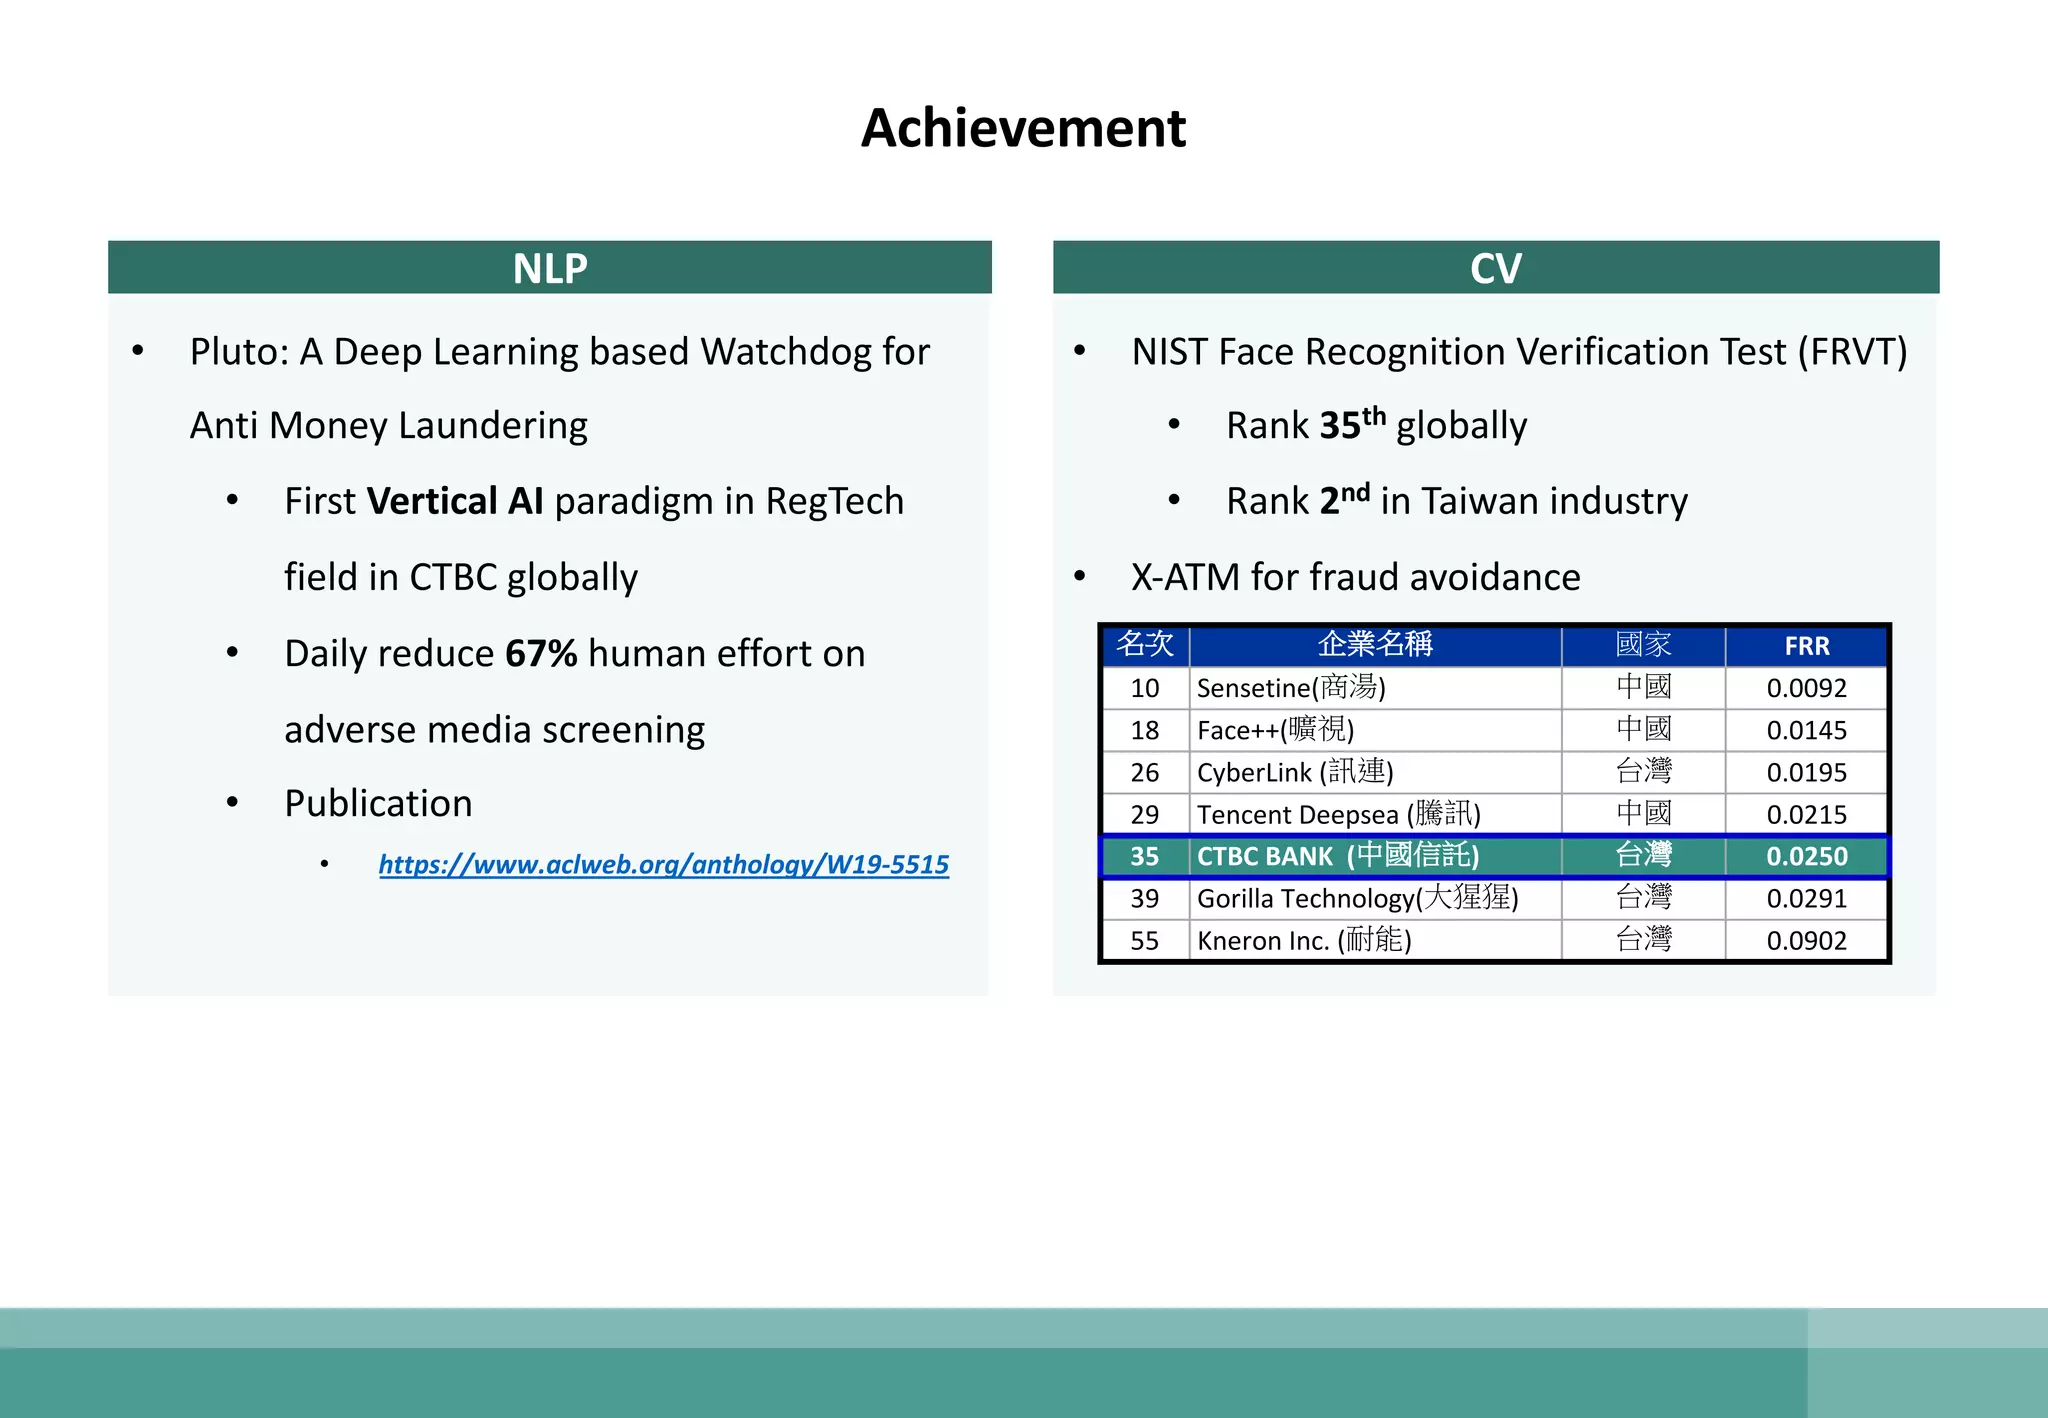Click the 國家 column header
The width and height of the screenshot is (2048, 1418).
point(1643,645)
